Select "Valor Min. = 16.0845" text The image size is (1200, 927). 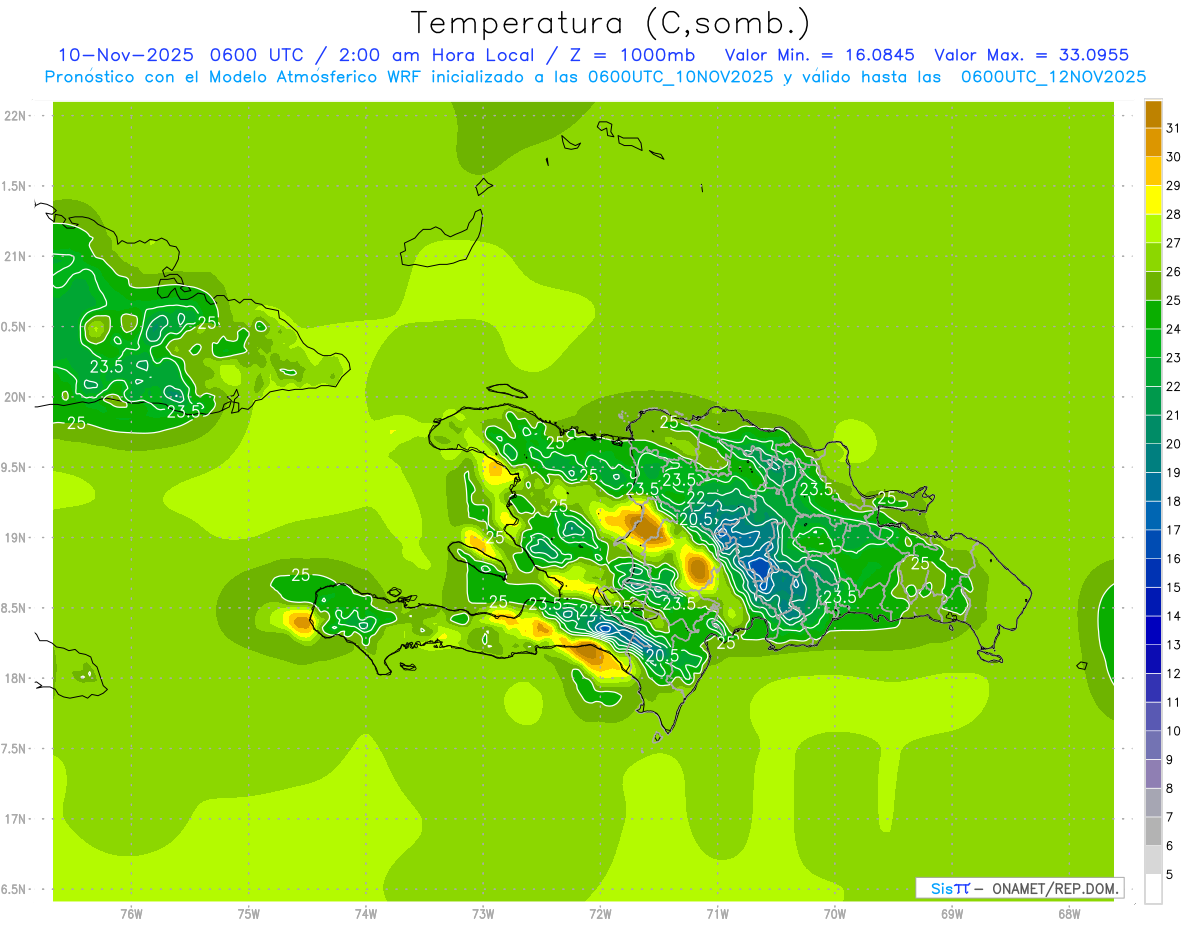819,55
